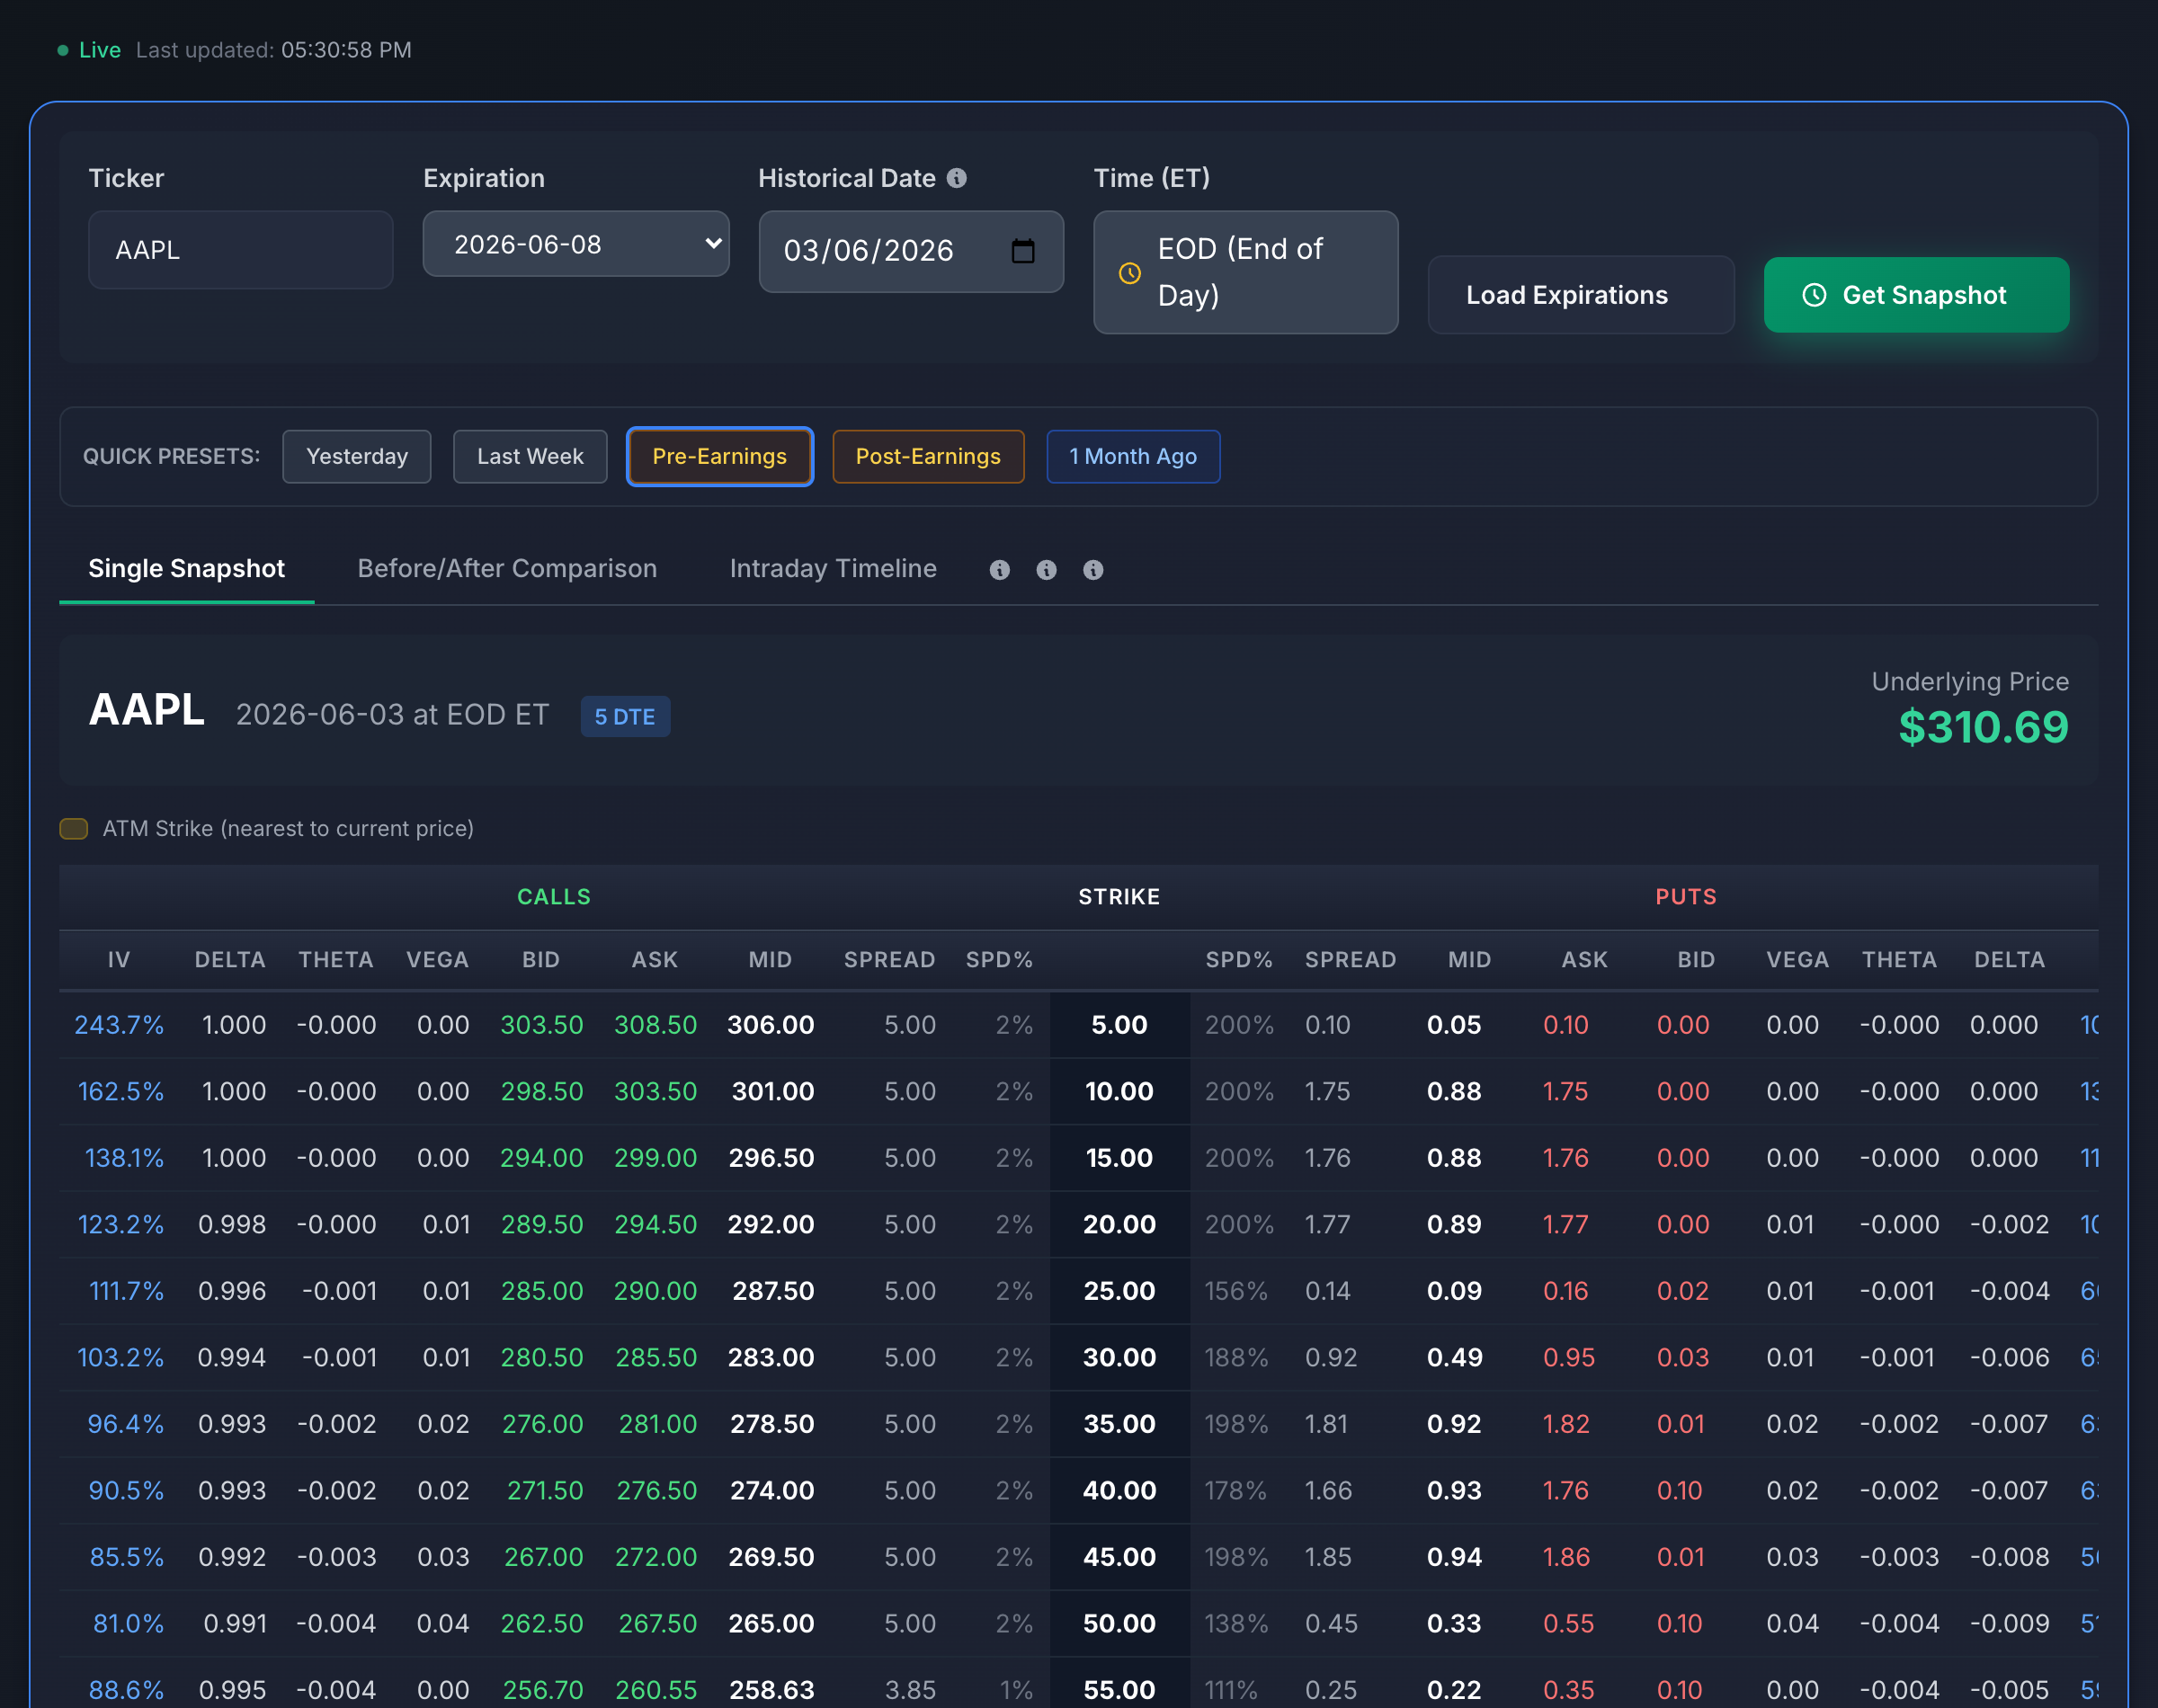Click the STRIKE column header
Viewport: 2158px width, 1708px height.
[1119, 897]
